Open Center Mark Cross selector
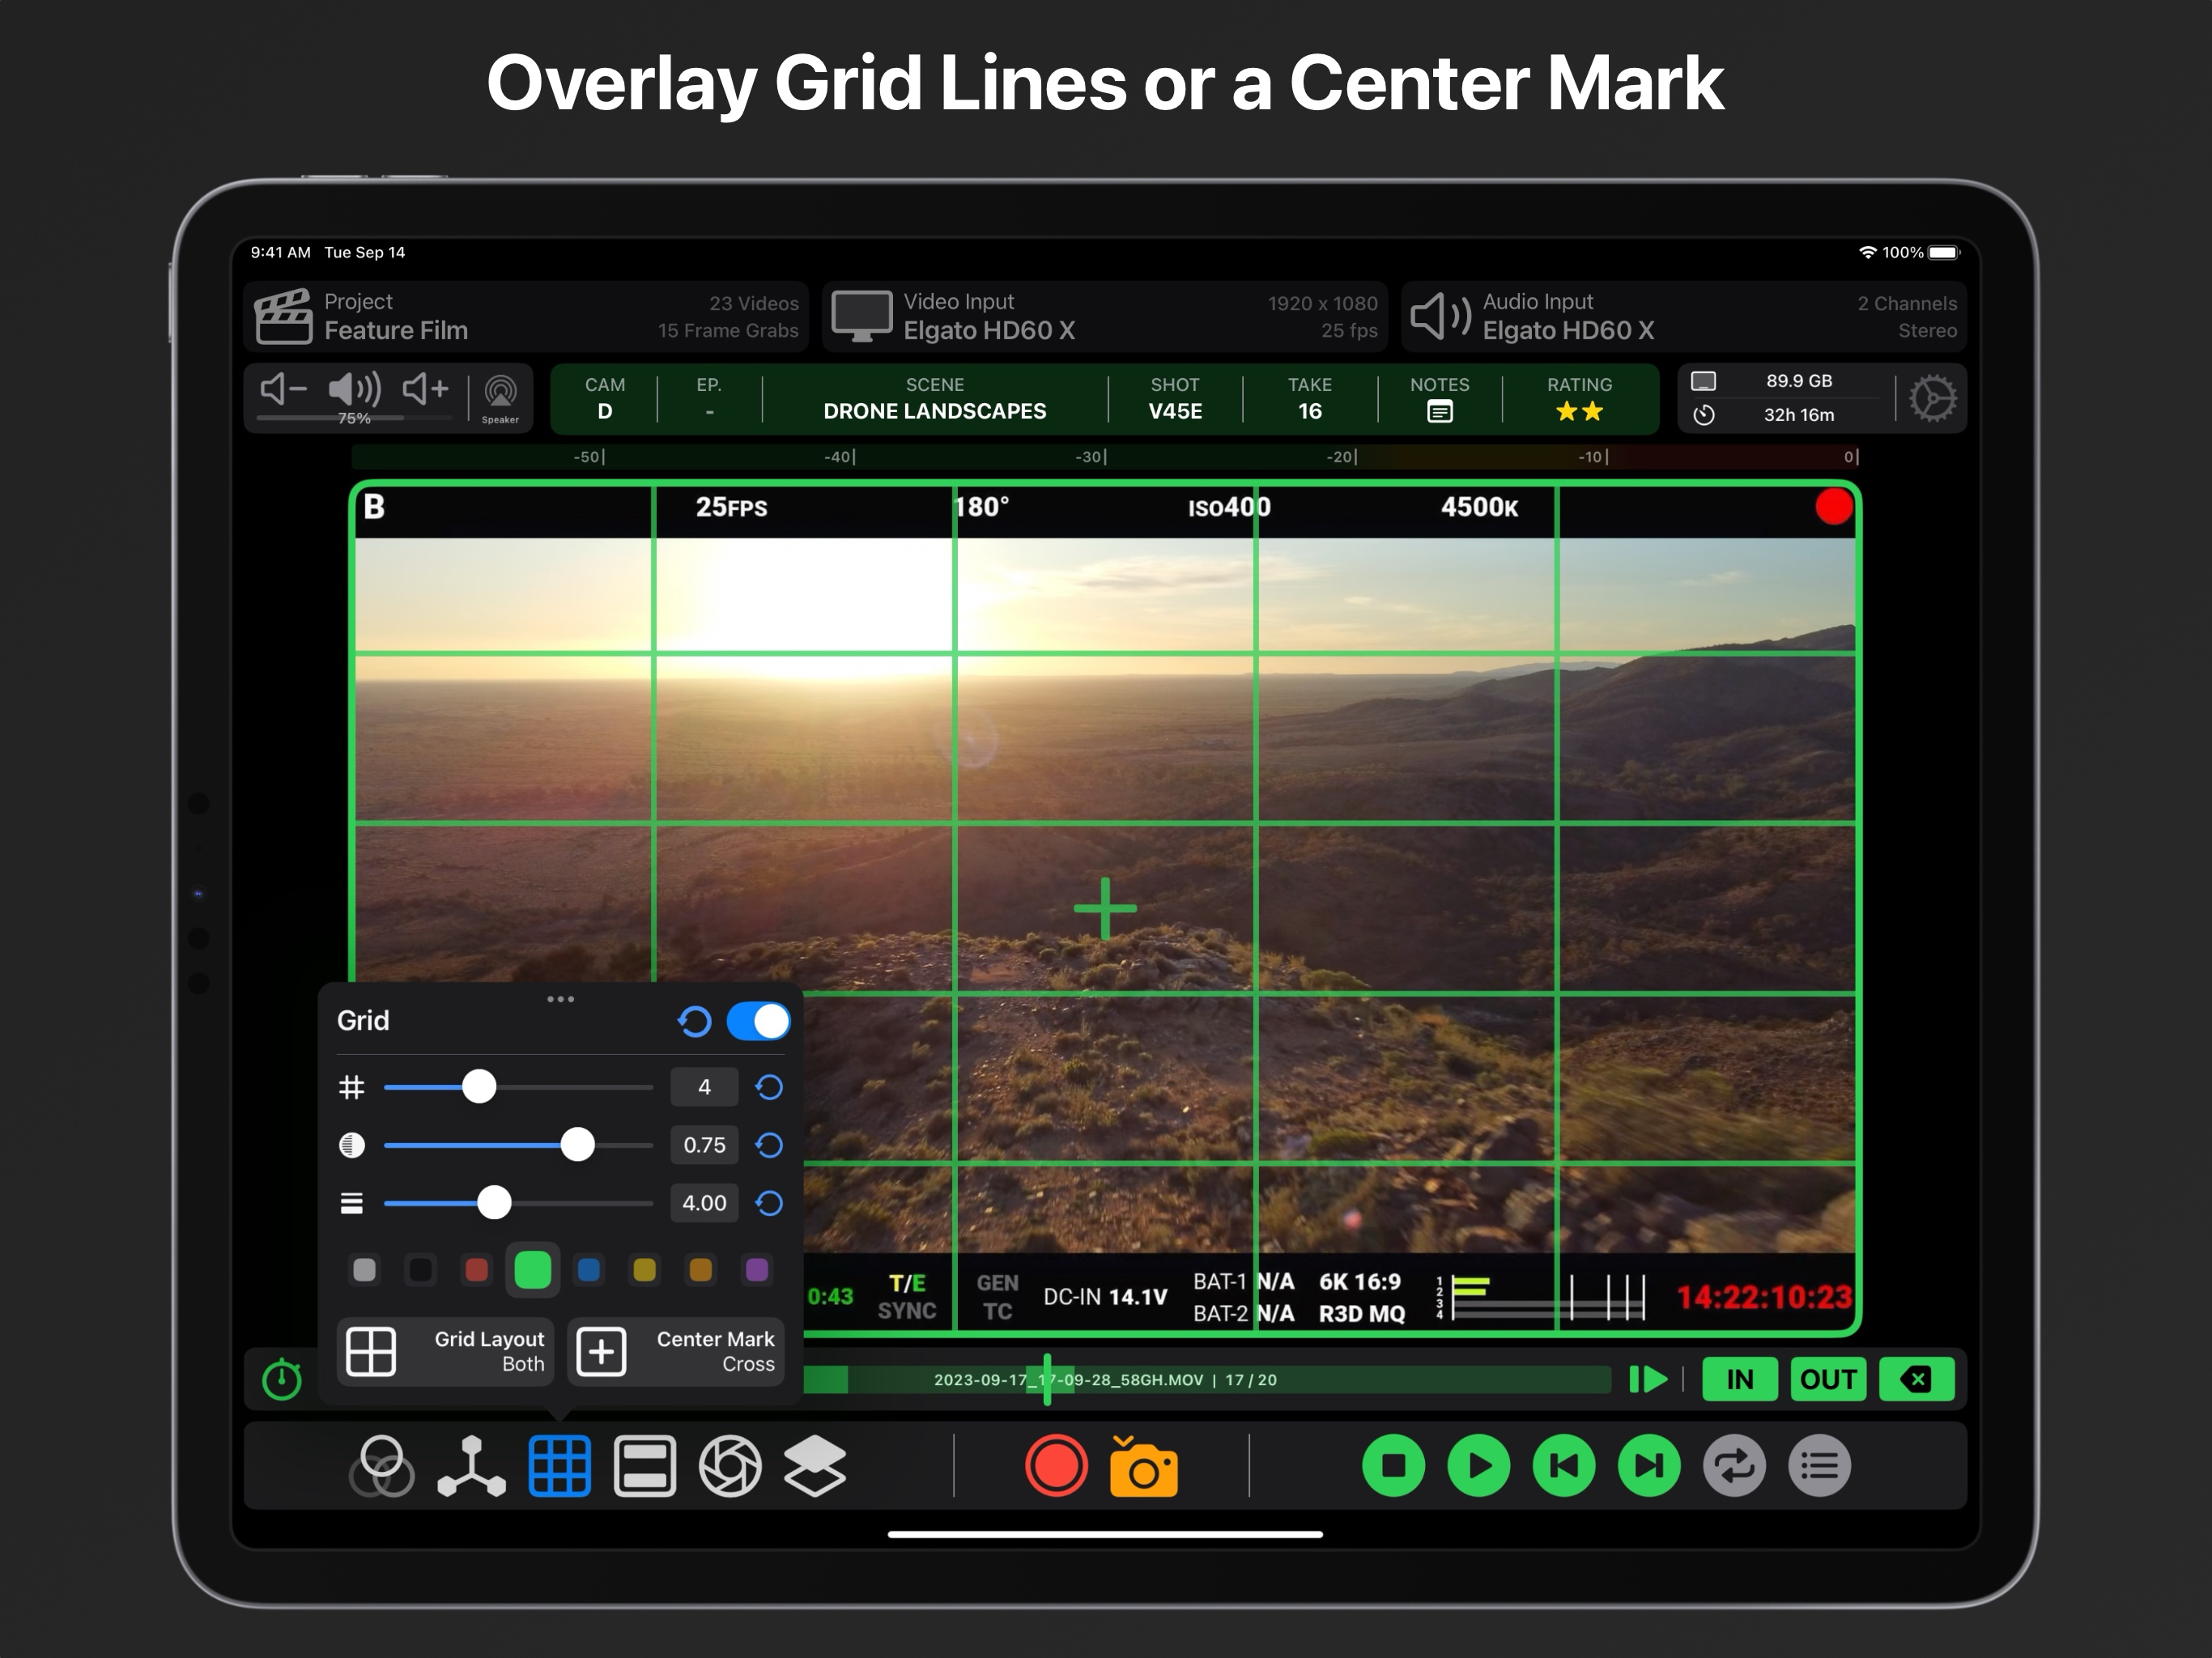 [677, 1351]
